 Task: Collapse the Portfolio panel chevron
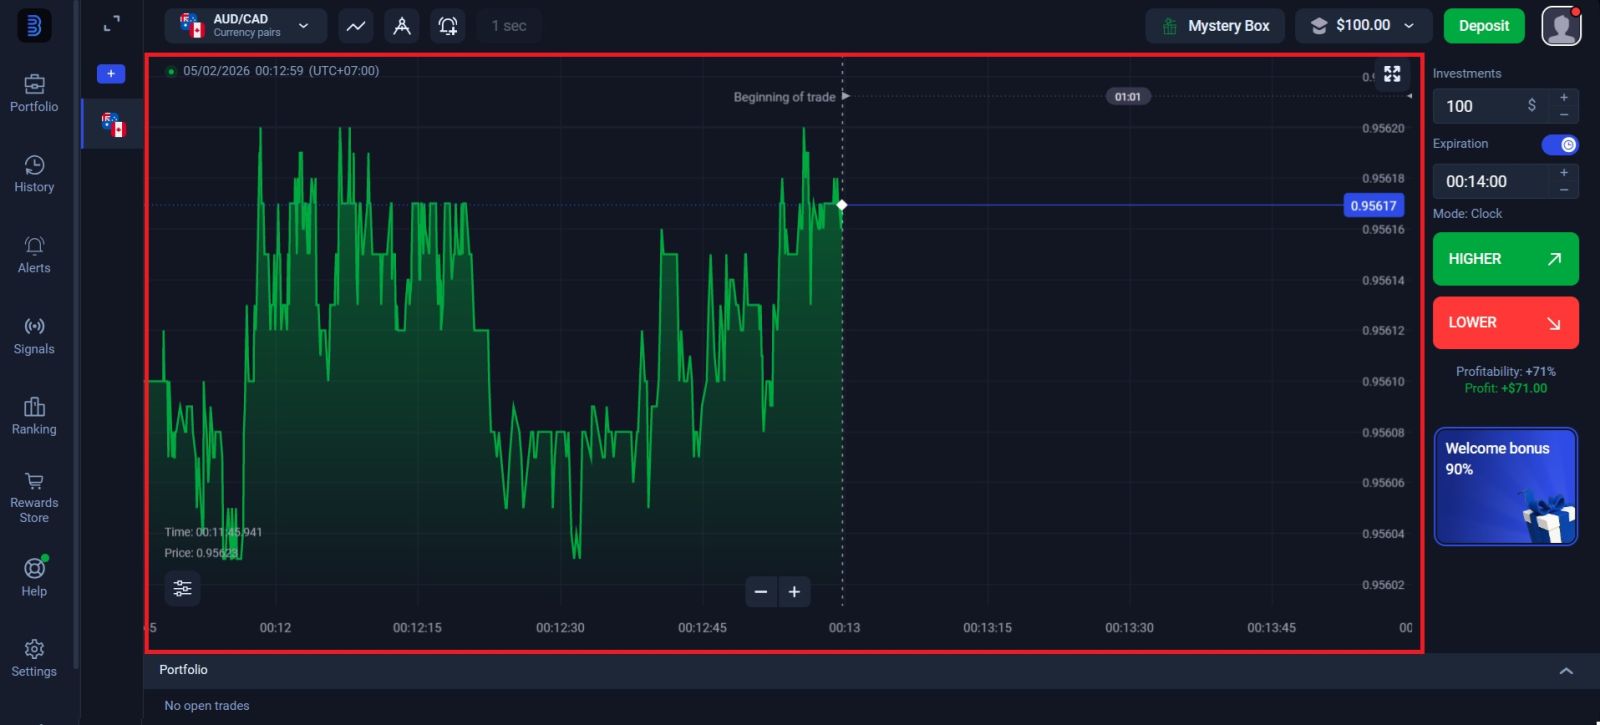click(1566, 671)
